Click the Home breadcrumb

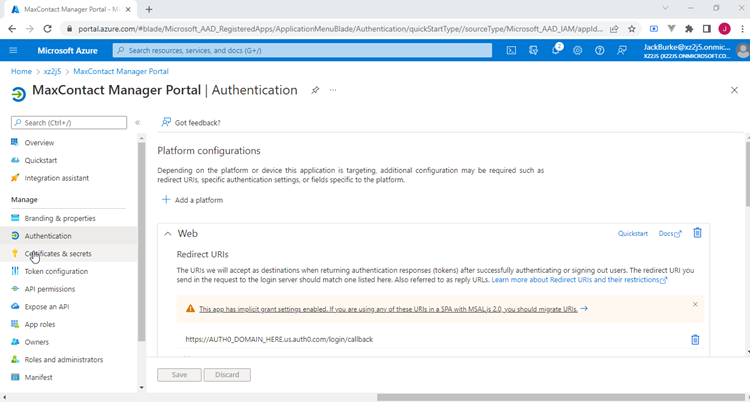tap(21, 71)
